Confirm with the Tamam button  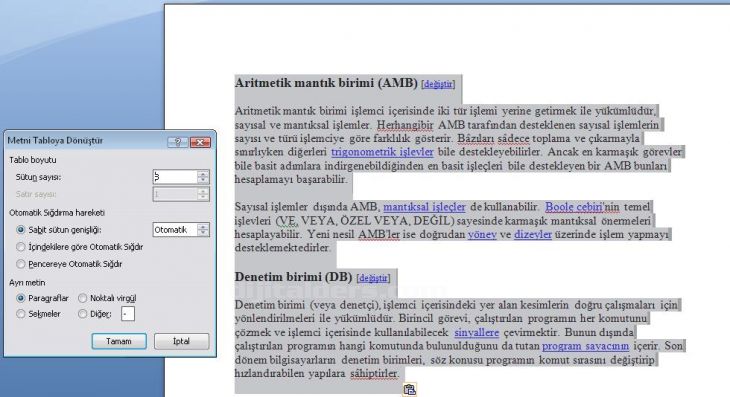(x=119, y=341)
